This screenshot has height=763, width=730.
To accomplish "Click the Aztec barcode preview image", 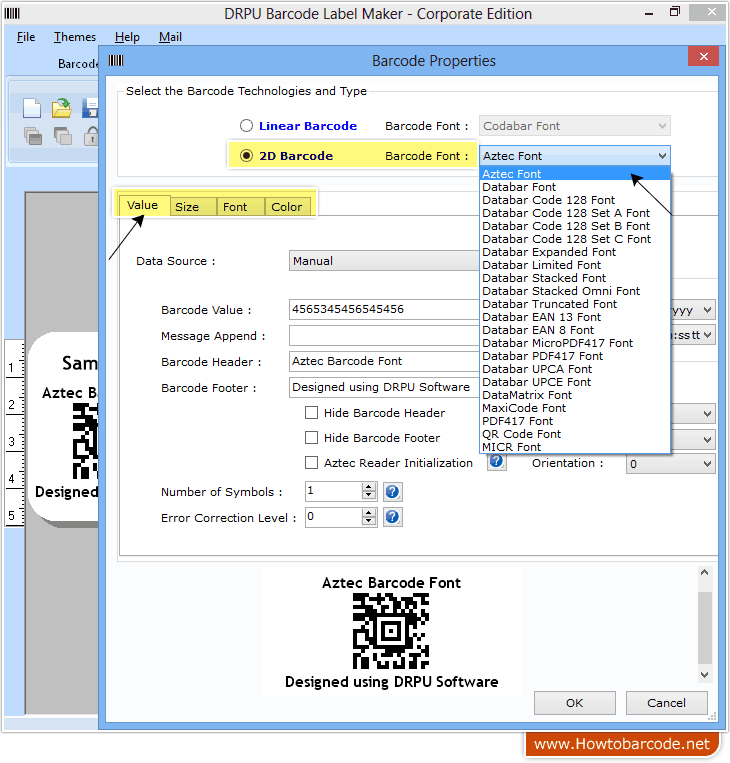I will coord(391,631).
